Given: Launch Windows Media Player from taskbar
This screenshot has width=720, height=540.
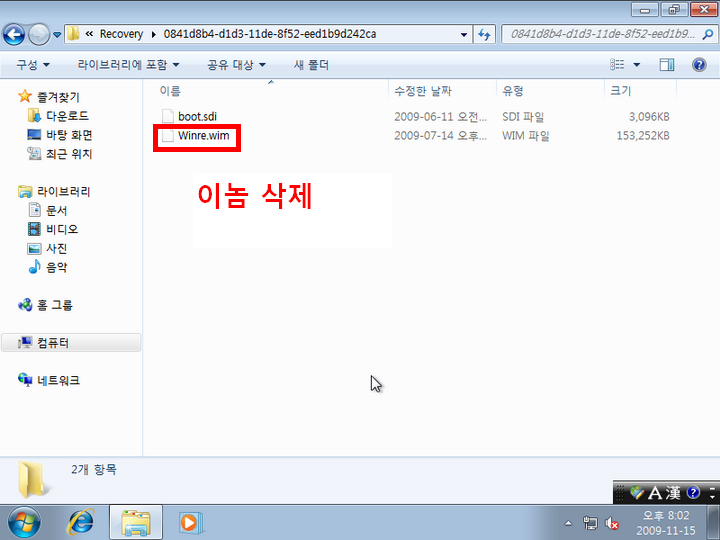Looking at the screenshot, I should coord(189,523).
